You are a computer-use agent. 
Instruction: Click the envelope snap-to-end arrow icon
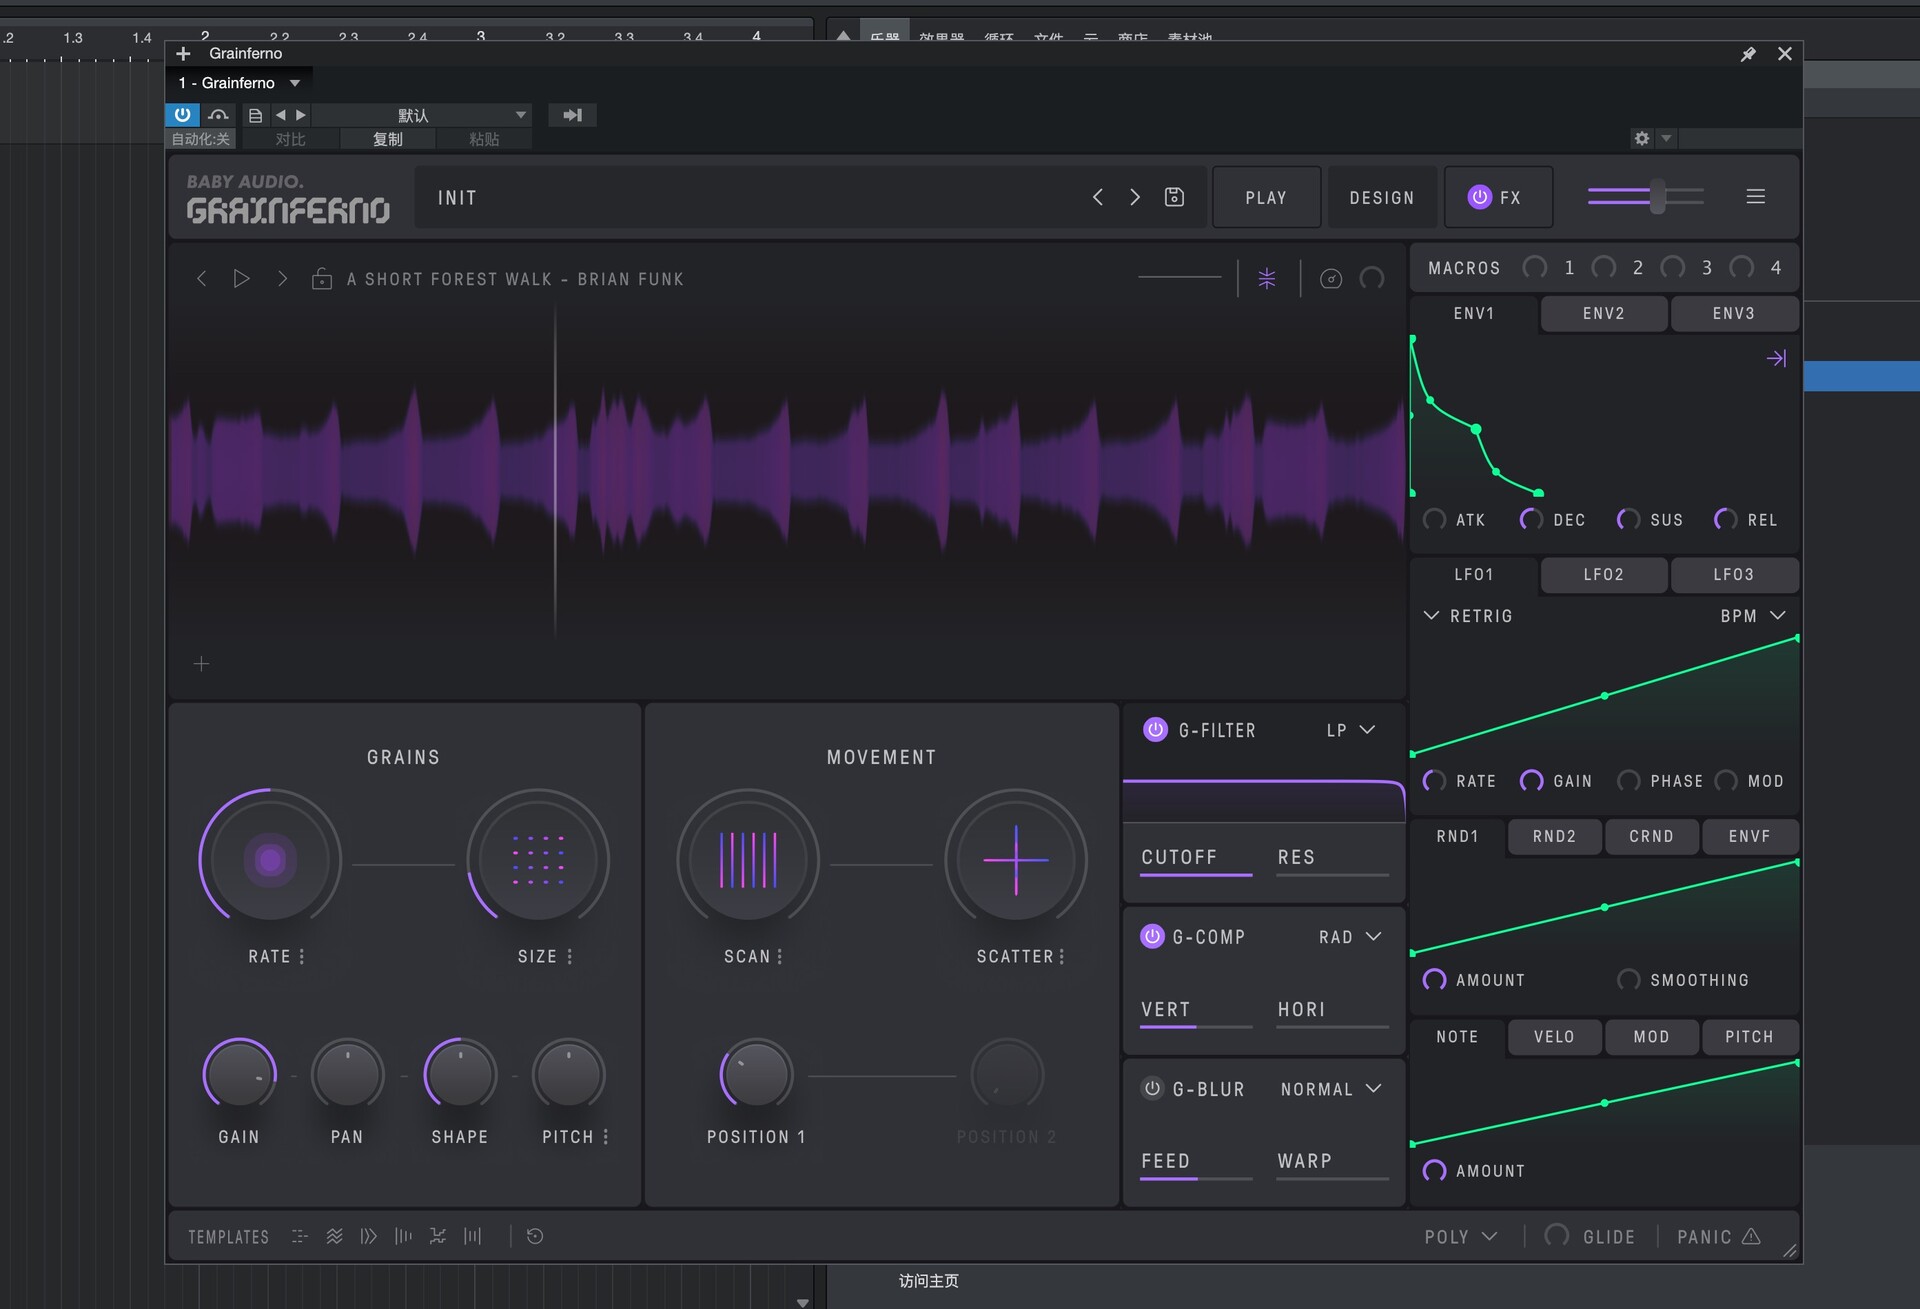[1776, 358]
